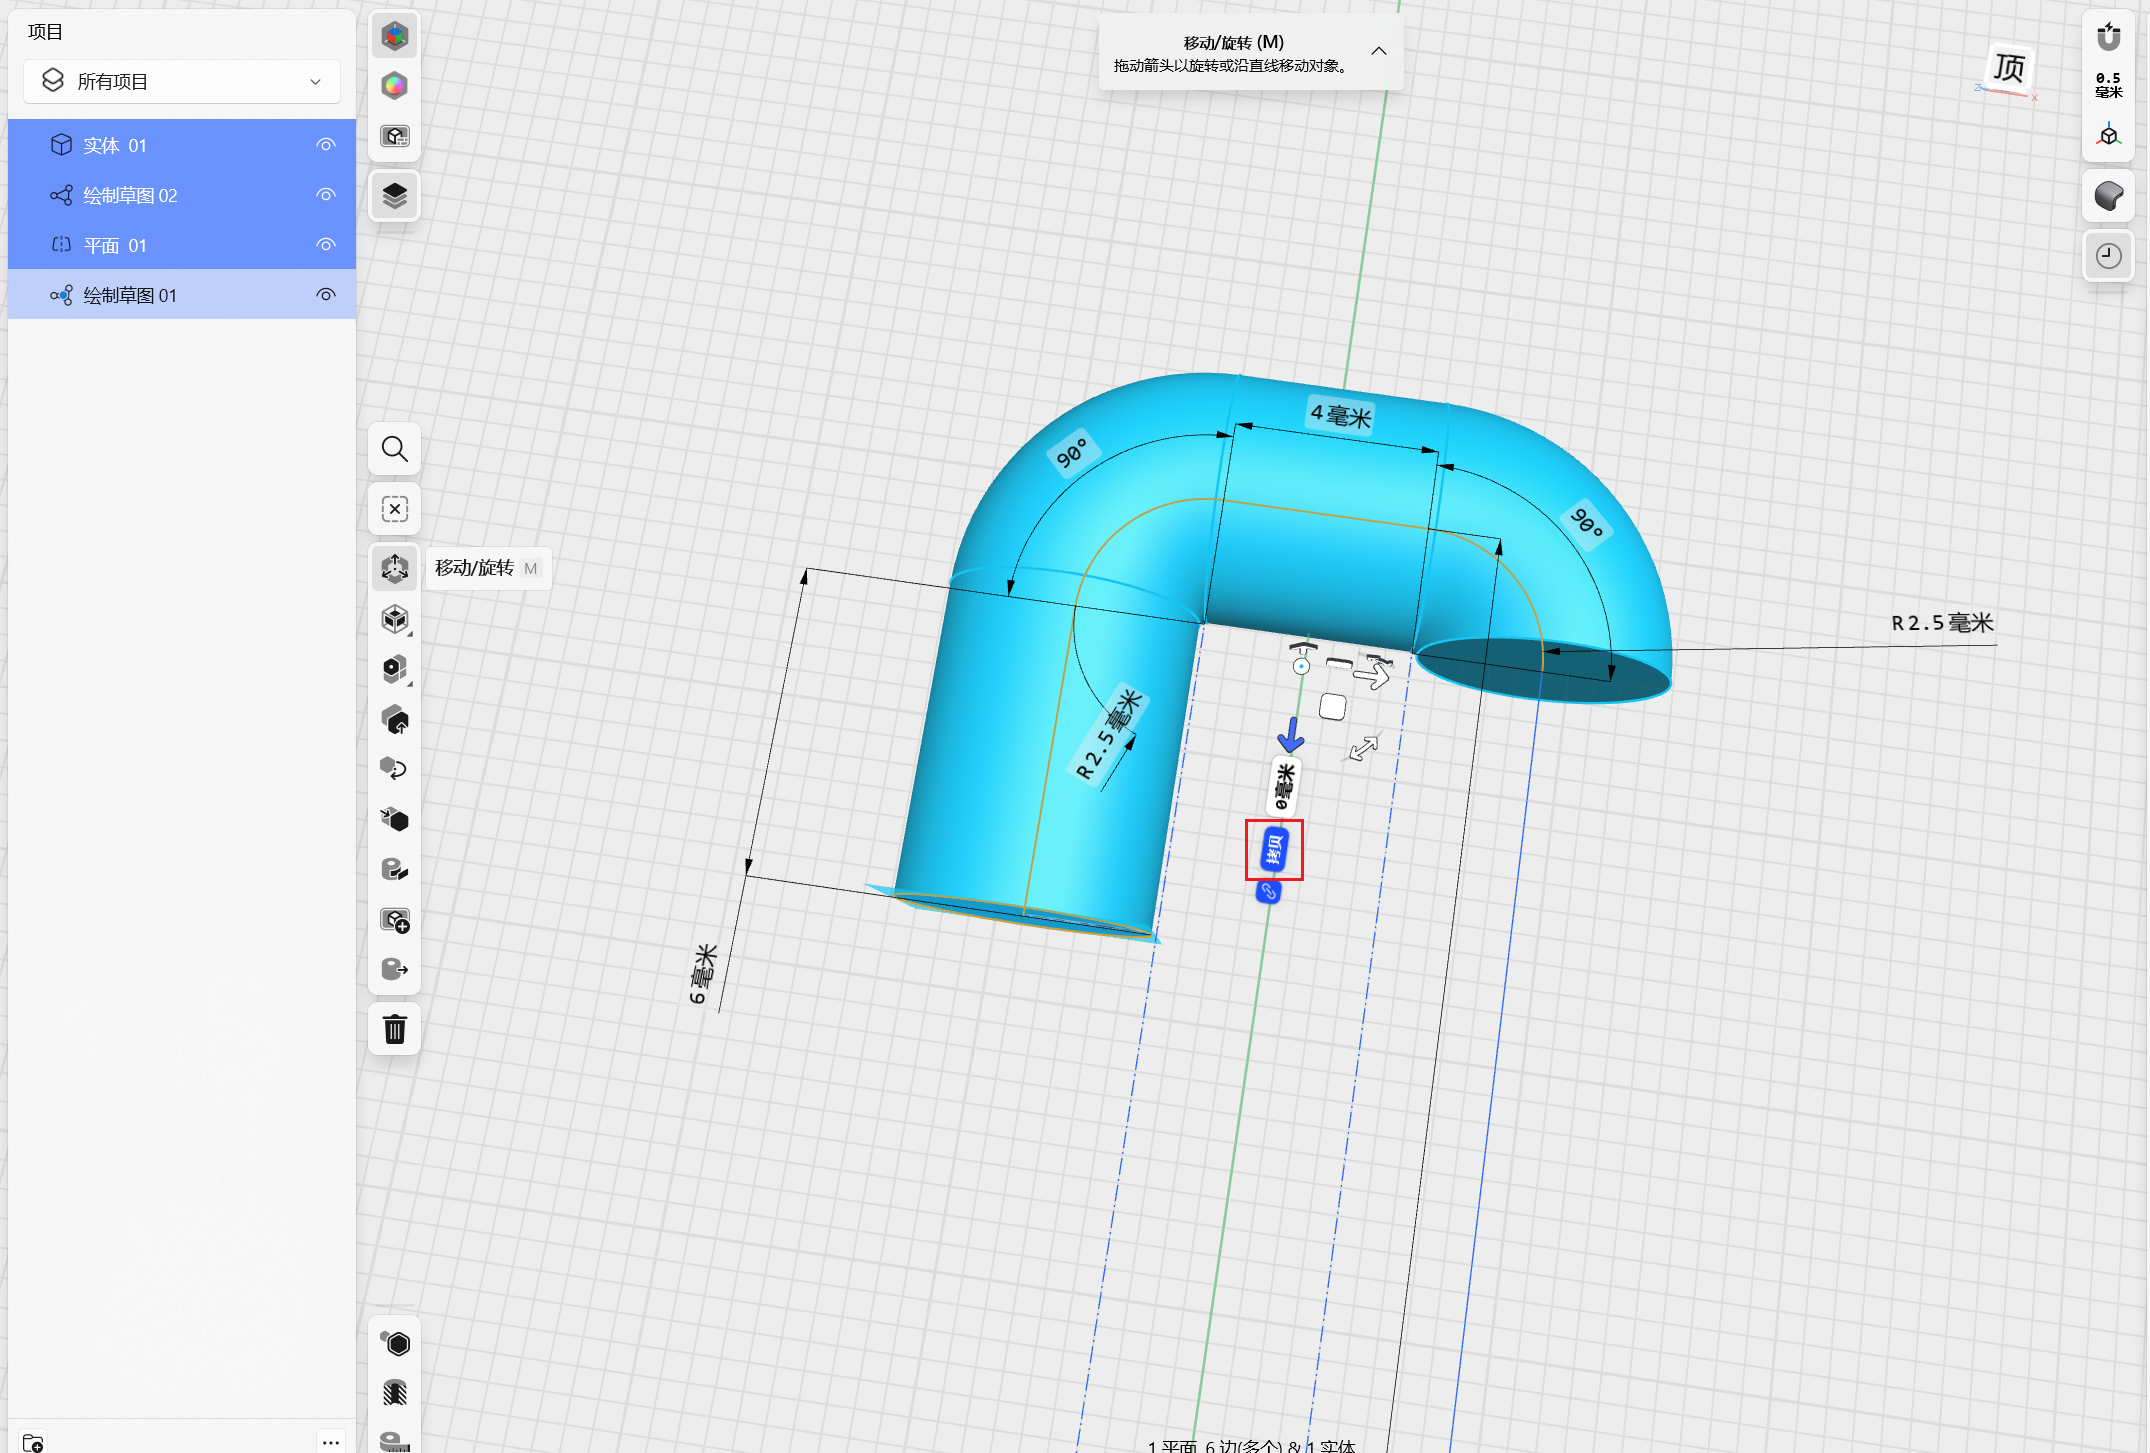2150x1453 pixels.
Task: Open the three-dots more options menu
Action: point(331,1442)
